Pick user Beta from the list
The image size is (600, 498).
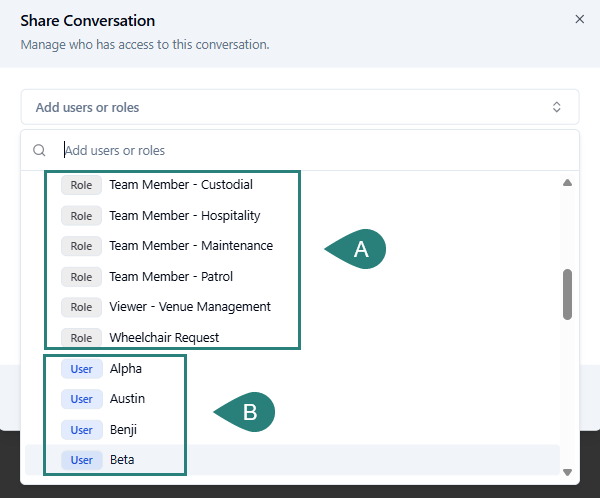click(x=122, y=460)
